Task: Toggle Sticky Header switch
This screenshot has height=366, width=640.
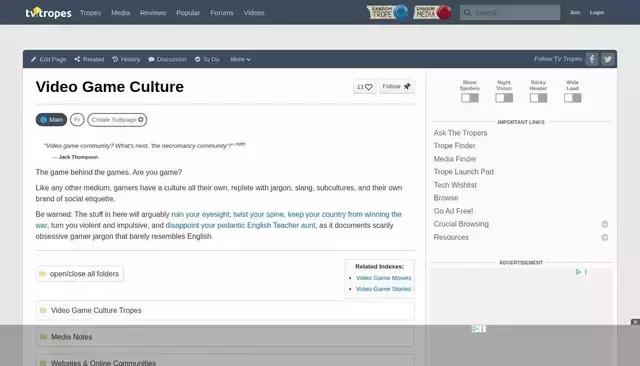Action: (x=538, y=98)
